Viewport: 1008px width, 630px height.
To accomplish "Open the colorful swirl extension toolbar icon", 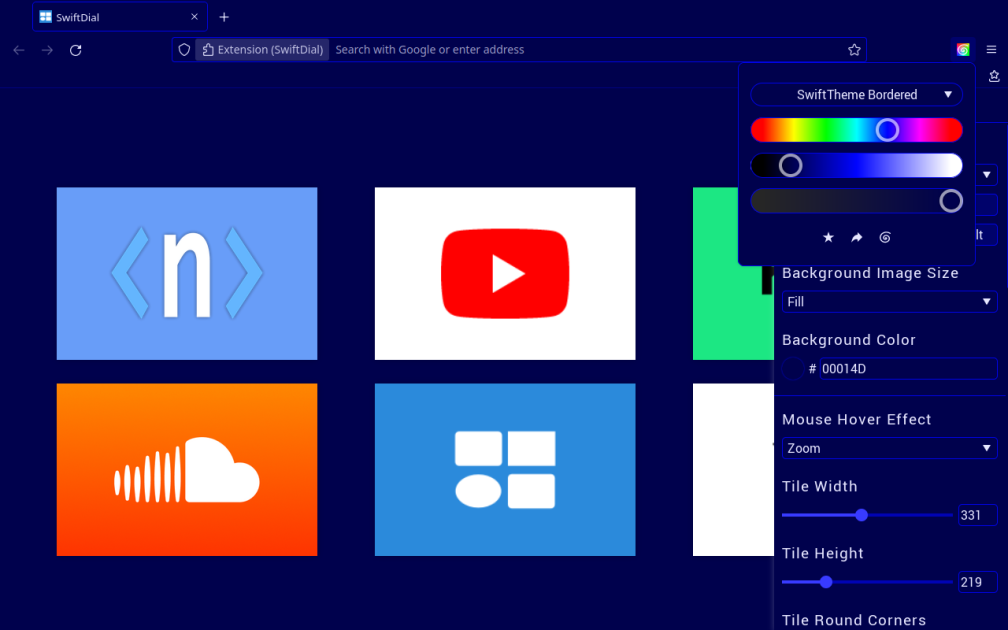I will 962,50.
